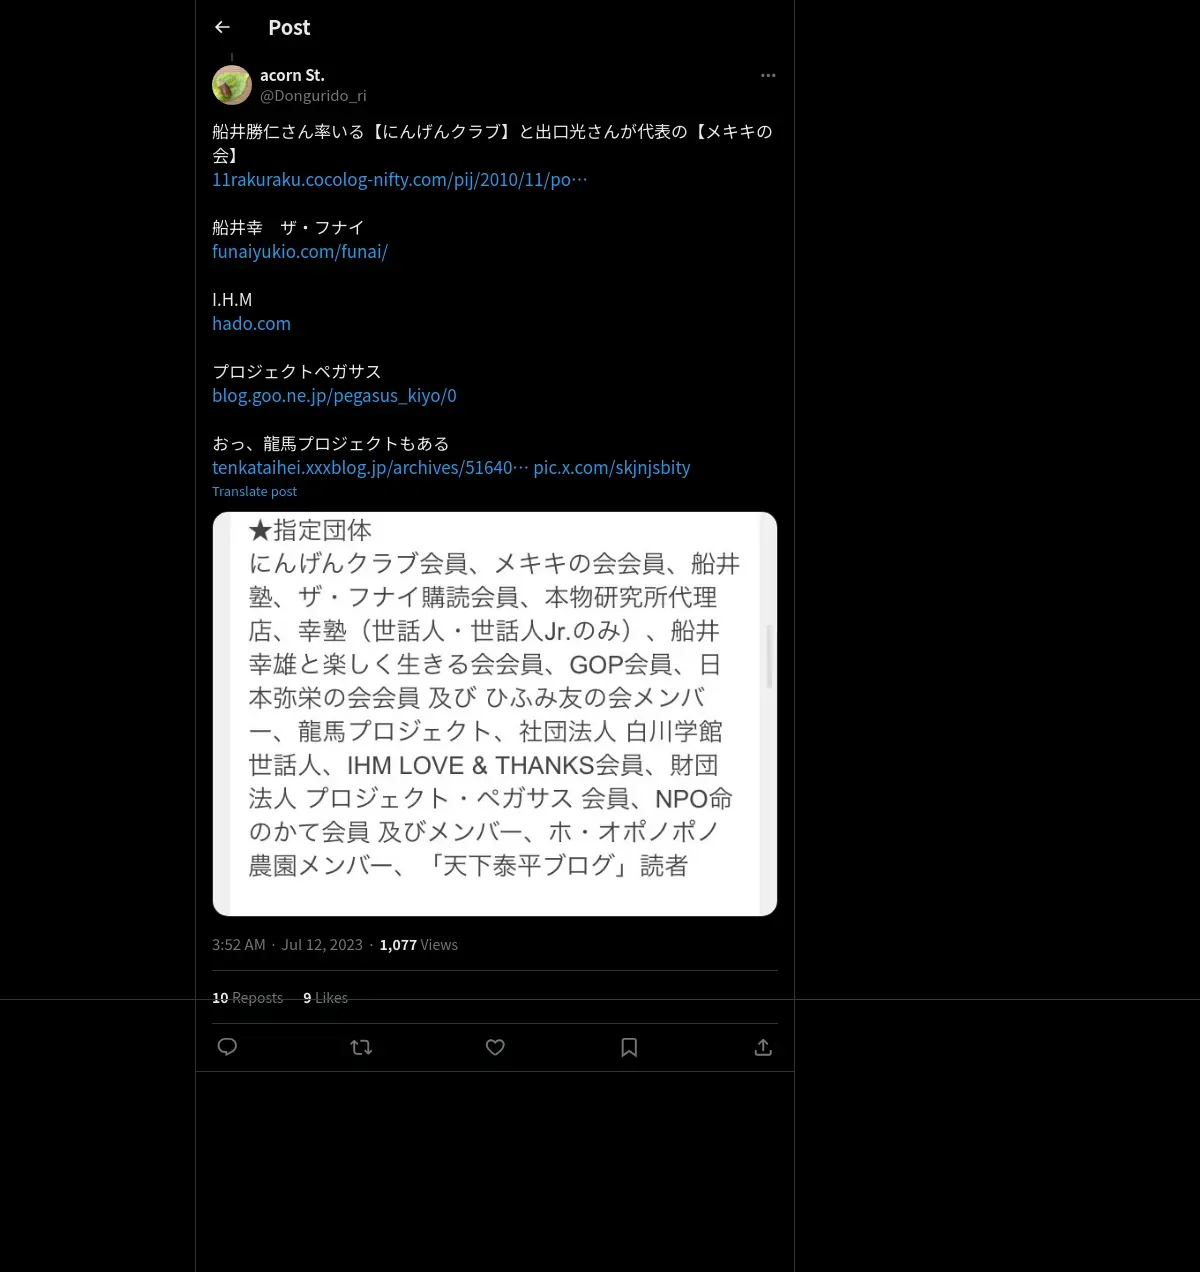
Task: Open the attached 指定団体 image
Action: (495, 714)
